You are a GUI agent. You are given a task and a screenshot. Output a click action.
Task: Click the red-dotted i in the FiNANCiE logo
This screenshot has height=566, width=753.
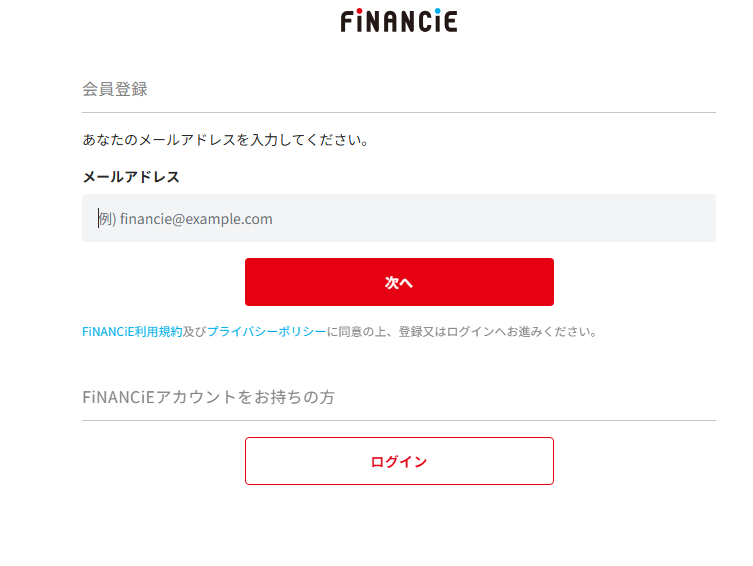click(358, 21)
